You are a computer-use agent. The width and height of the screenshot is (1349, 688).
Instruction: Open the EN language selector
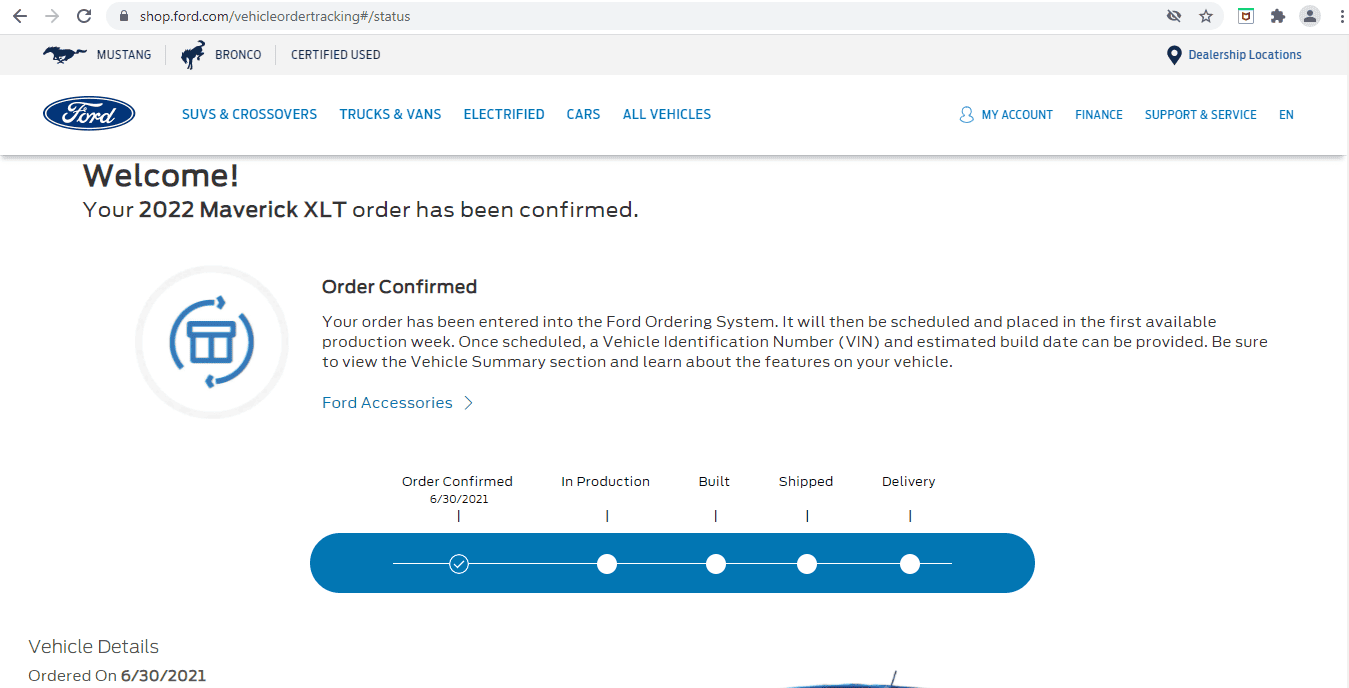click(x=1286, y=115)
